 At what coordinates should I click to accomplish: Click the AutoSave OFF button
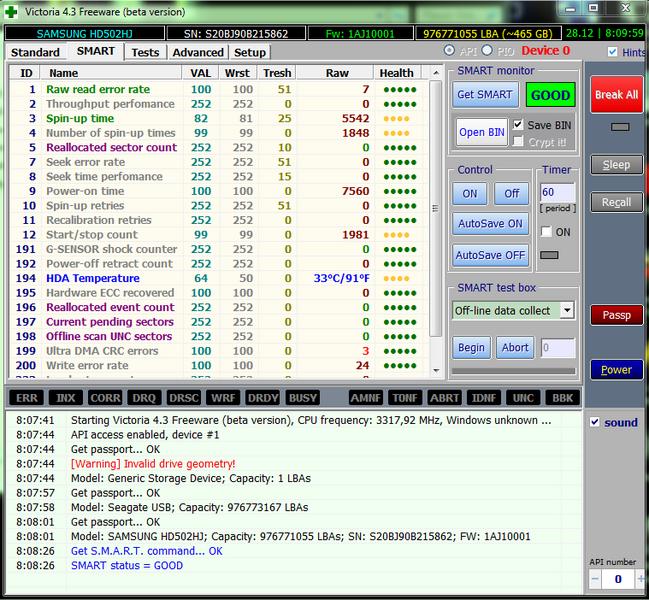coord(490,255)
